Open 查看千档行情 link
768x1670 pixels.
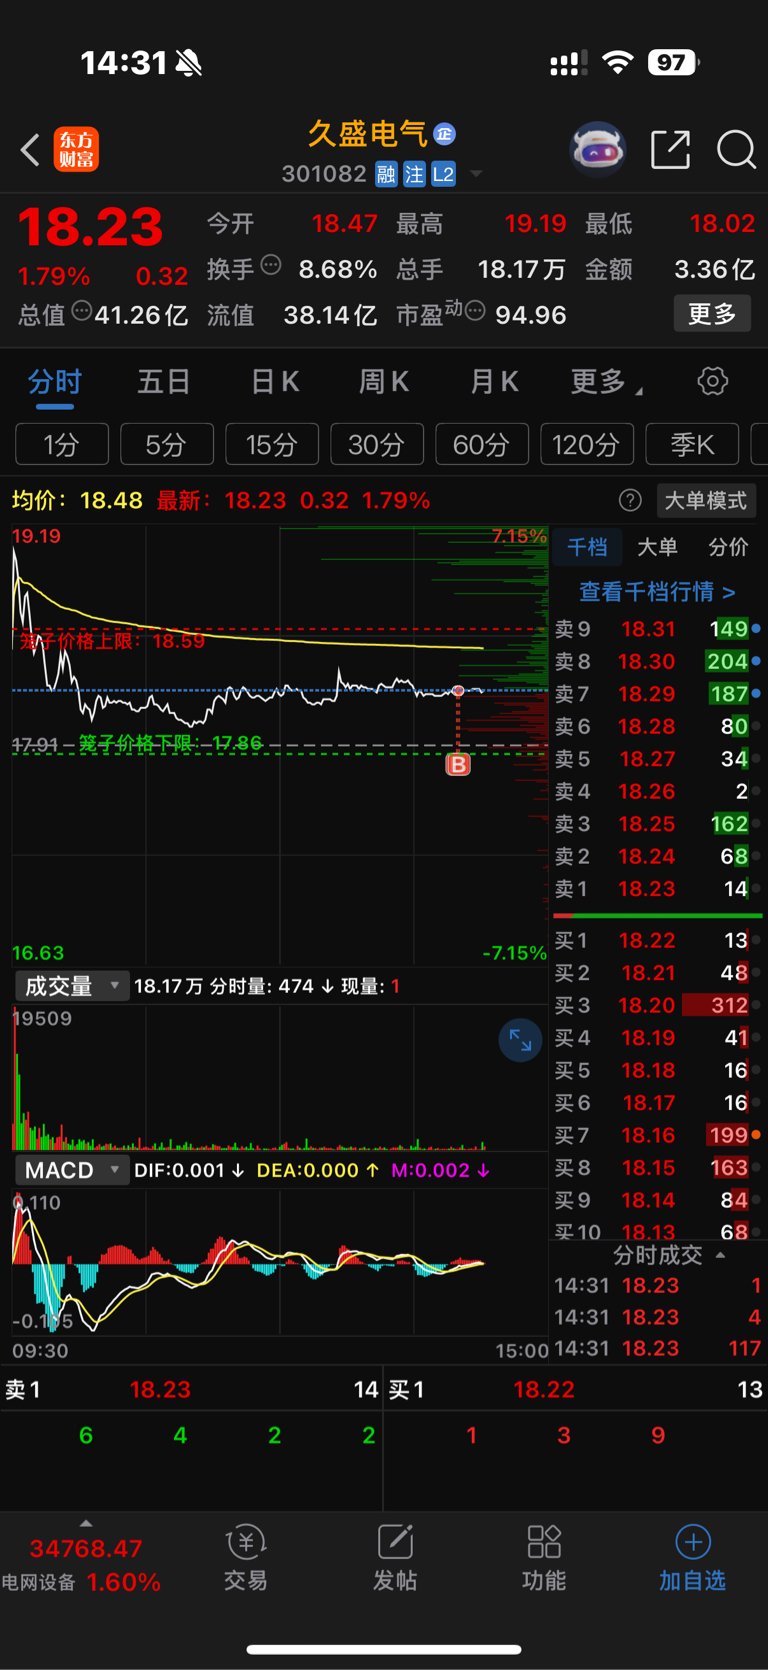pos(657,592)
